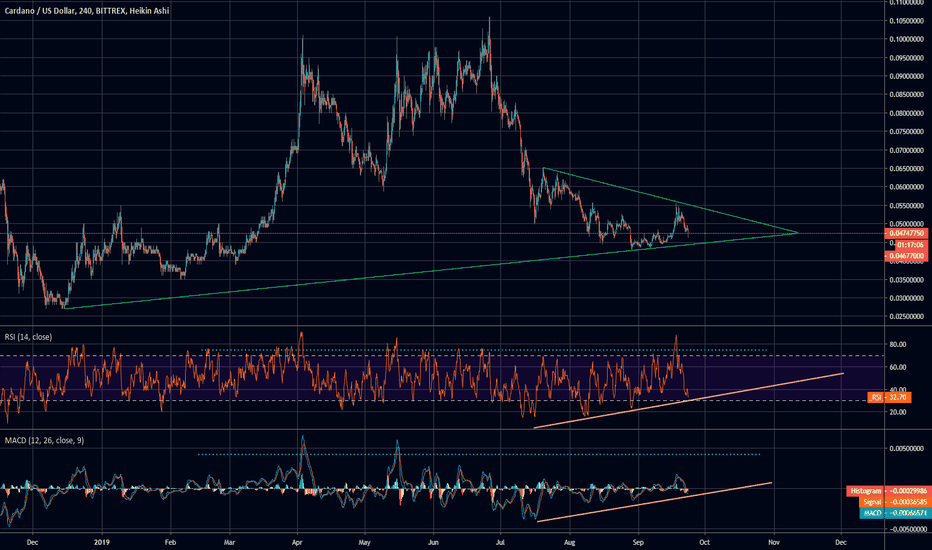The height and width of the screenshot is (550, 932).
Task: Click the RSI 32.70 value tag
Action: pos(889,397)
